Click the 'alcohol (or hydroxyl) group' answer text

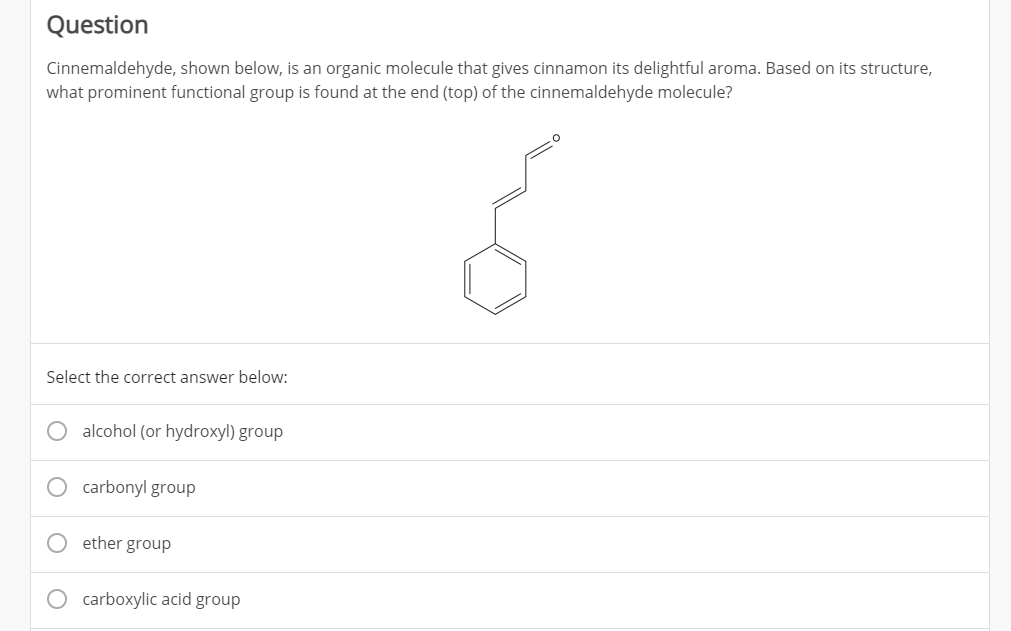click(182, 432)
